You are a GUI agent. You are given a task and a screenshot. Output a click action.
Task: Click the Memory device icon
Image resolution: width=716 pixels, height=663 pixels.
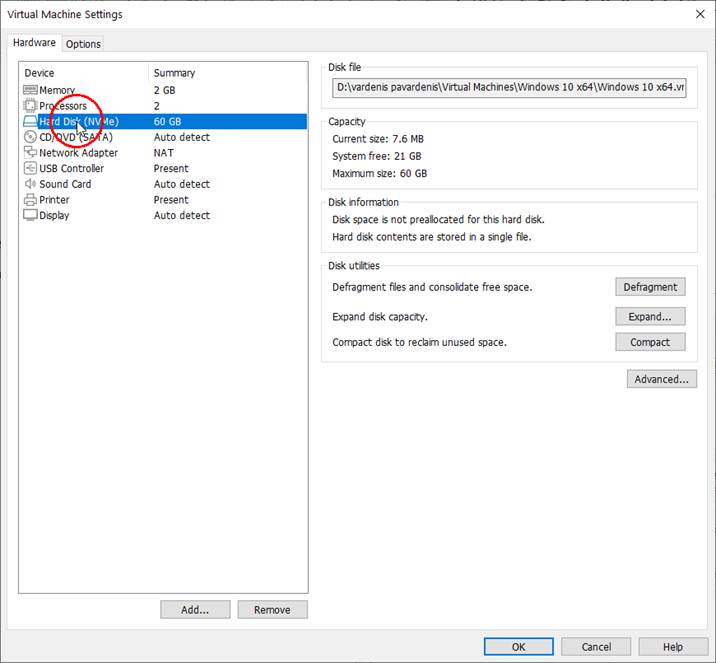pyautogui.click(x=30, y=90)
